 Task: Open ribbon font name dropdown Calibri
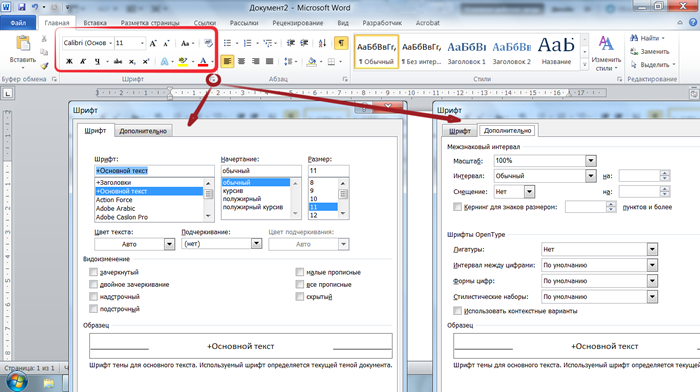click(110, 43)
